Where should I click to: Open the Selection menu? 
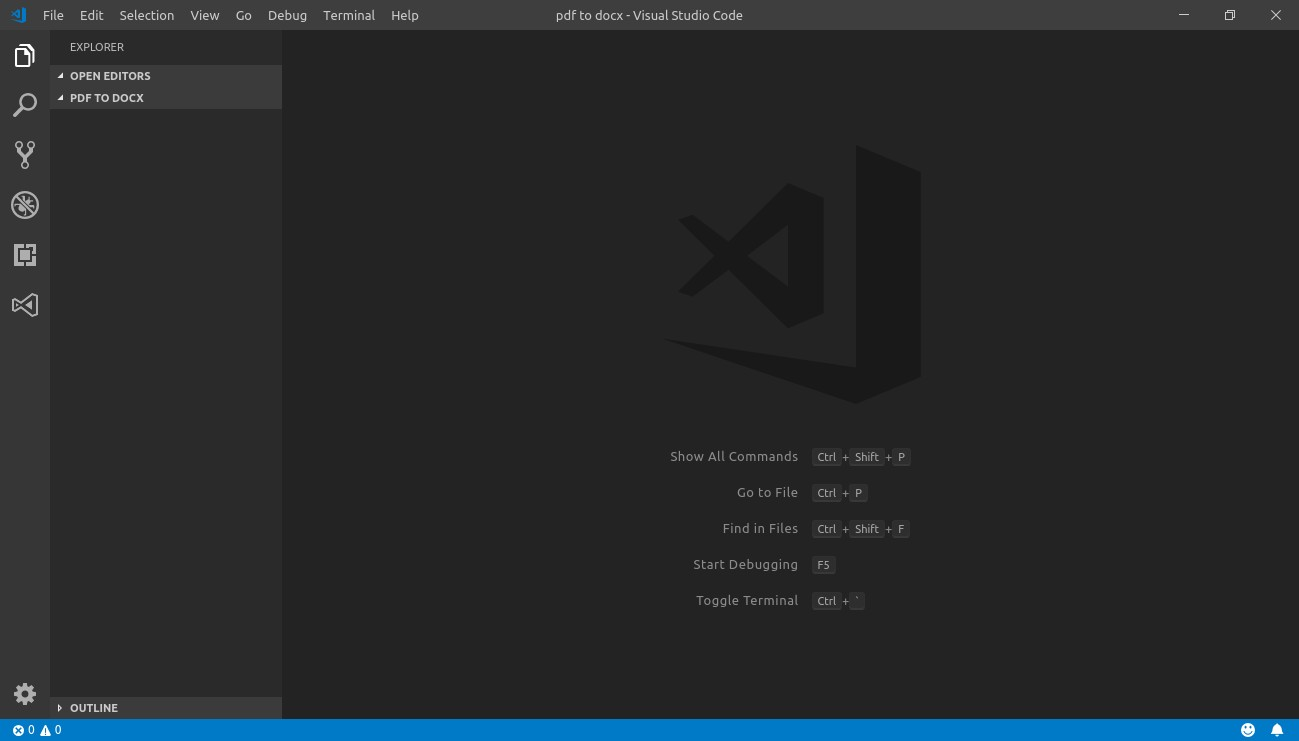[146, 15]
